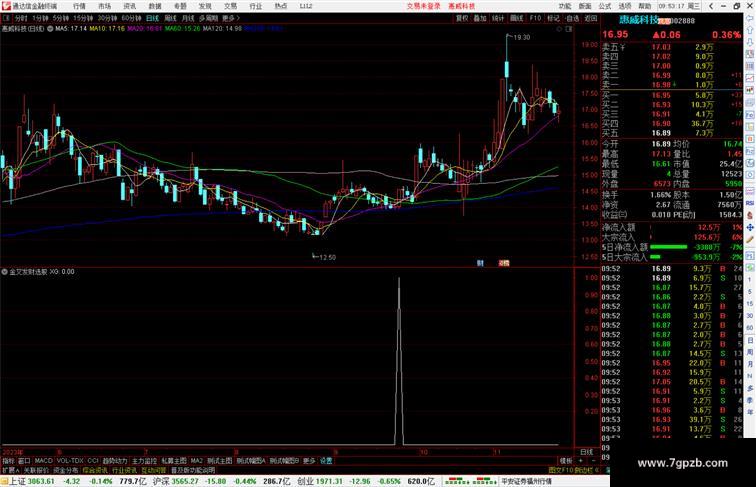The height and width of the screenshot is (487, 756).
Task: Open the bottom 更多 indicators dropdown
Action: point(309,461)
